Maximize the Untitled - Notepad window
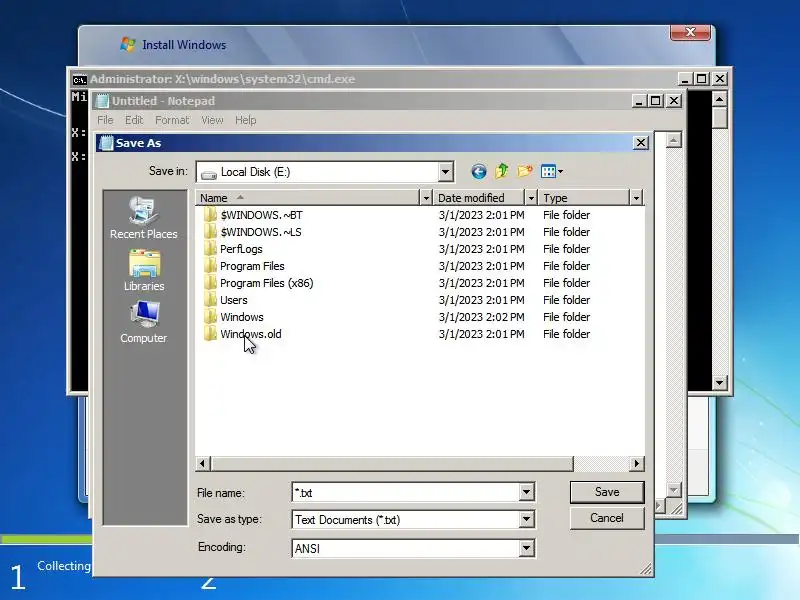 656,101
